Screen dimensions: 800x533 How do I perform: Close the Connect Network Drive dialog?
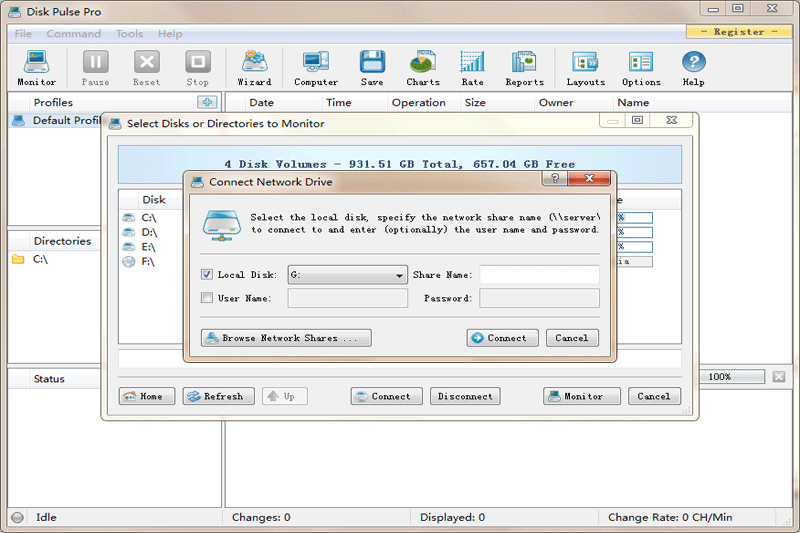pyautogui.click(x=589, y=178)
